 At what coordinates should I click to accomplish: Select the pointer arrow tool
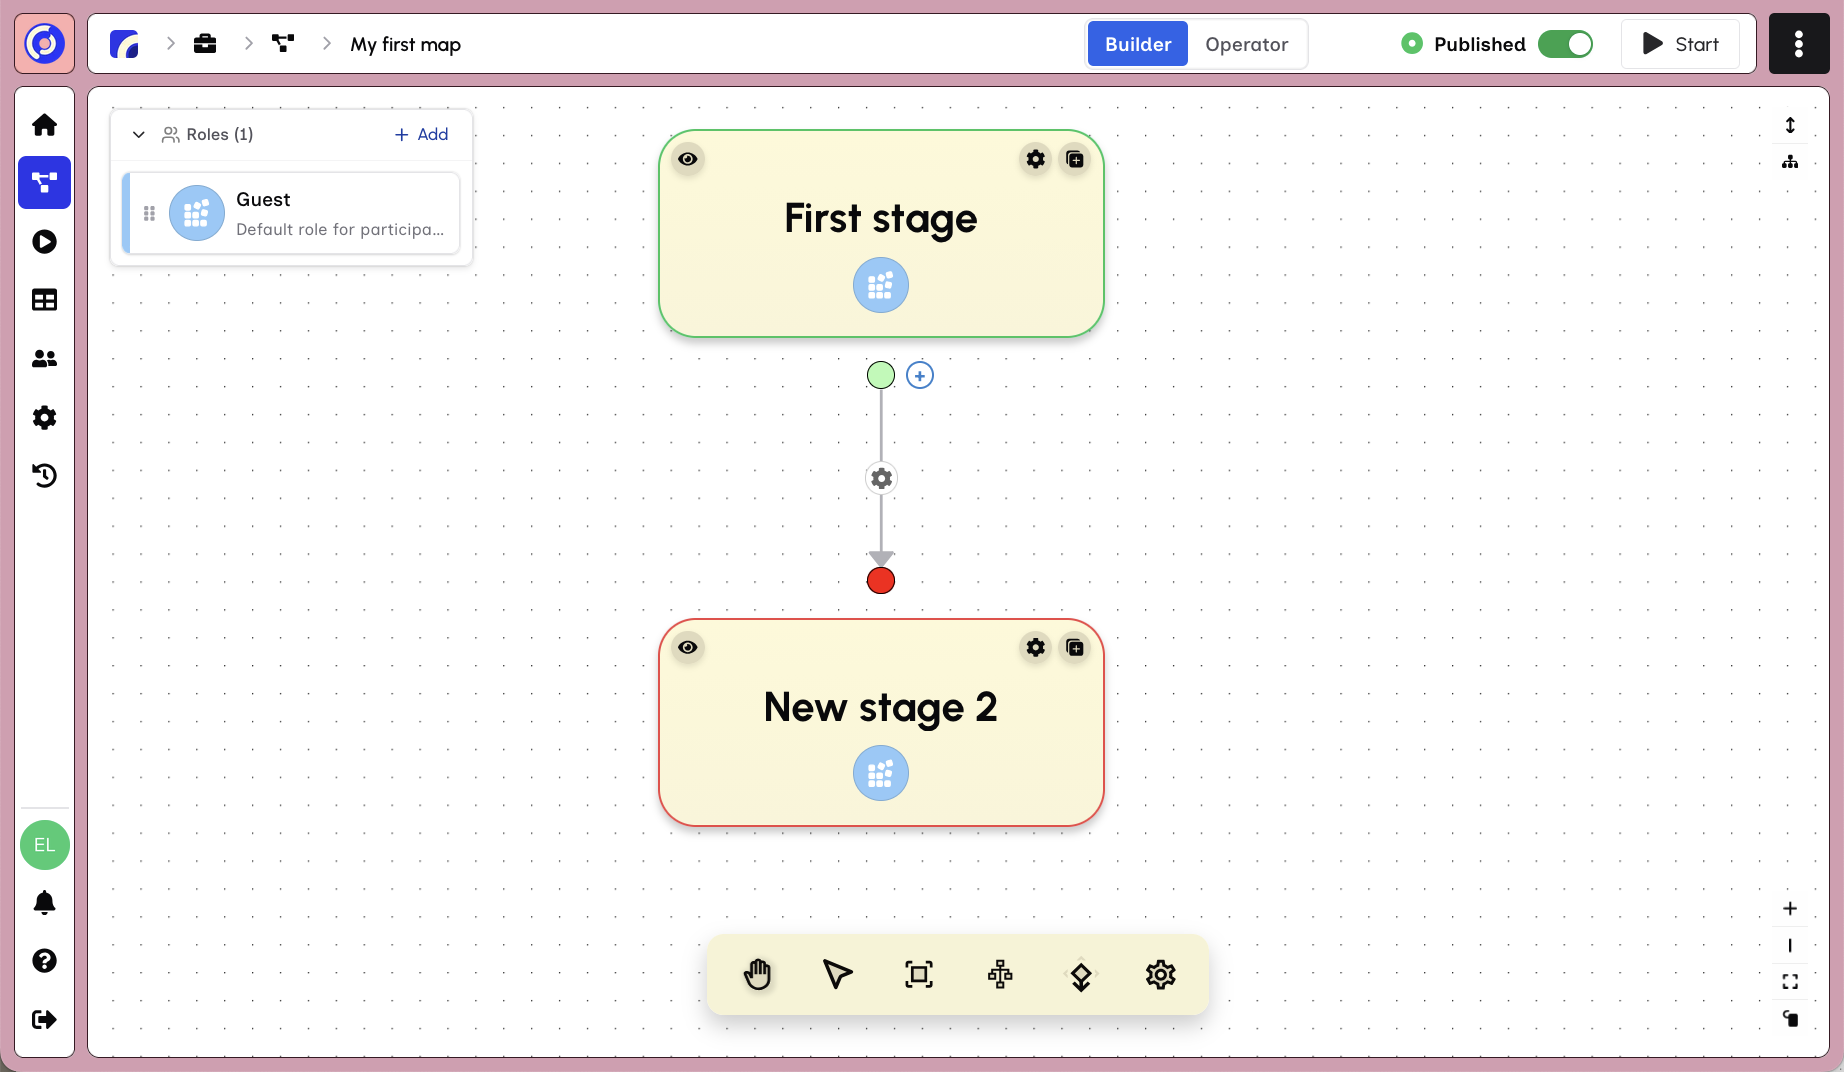[x=838, y=974]
